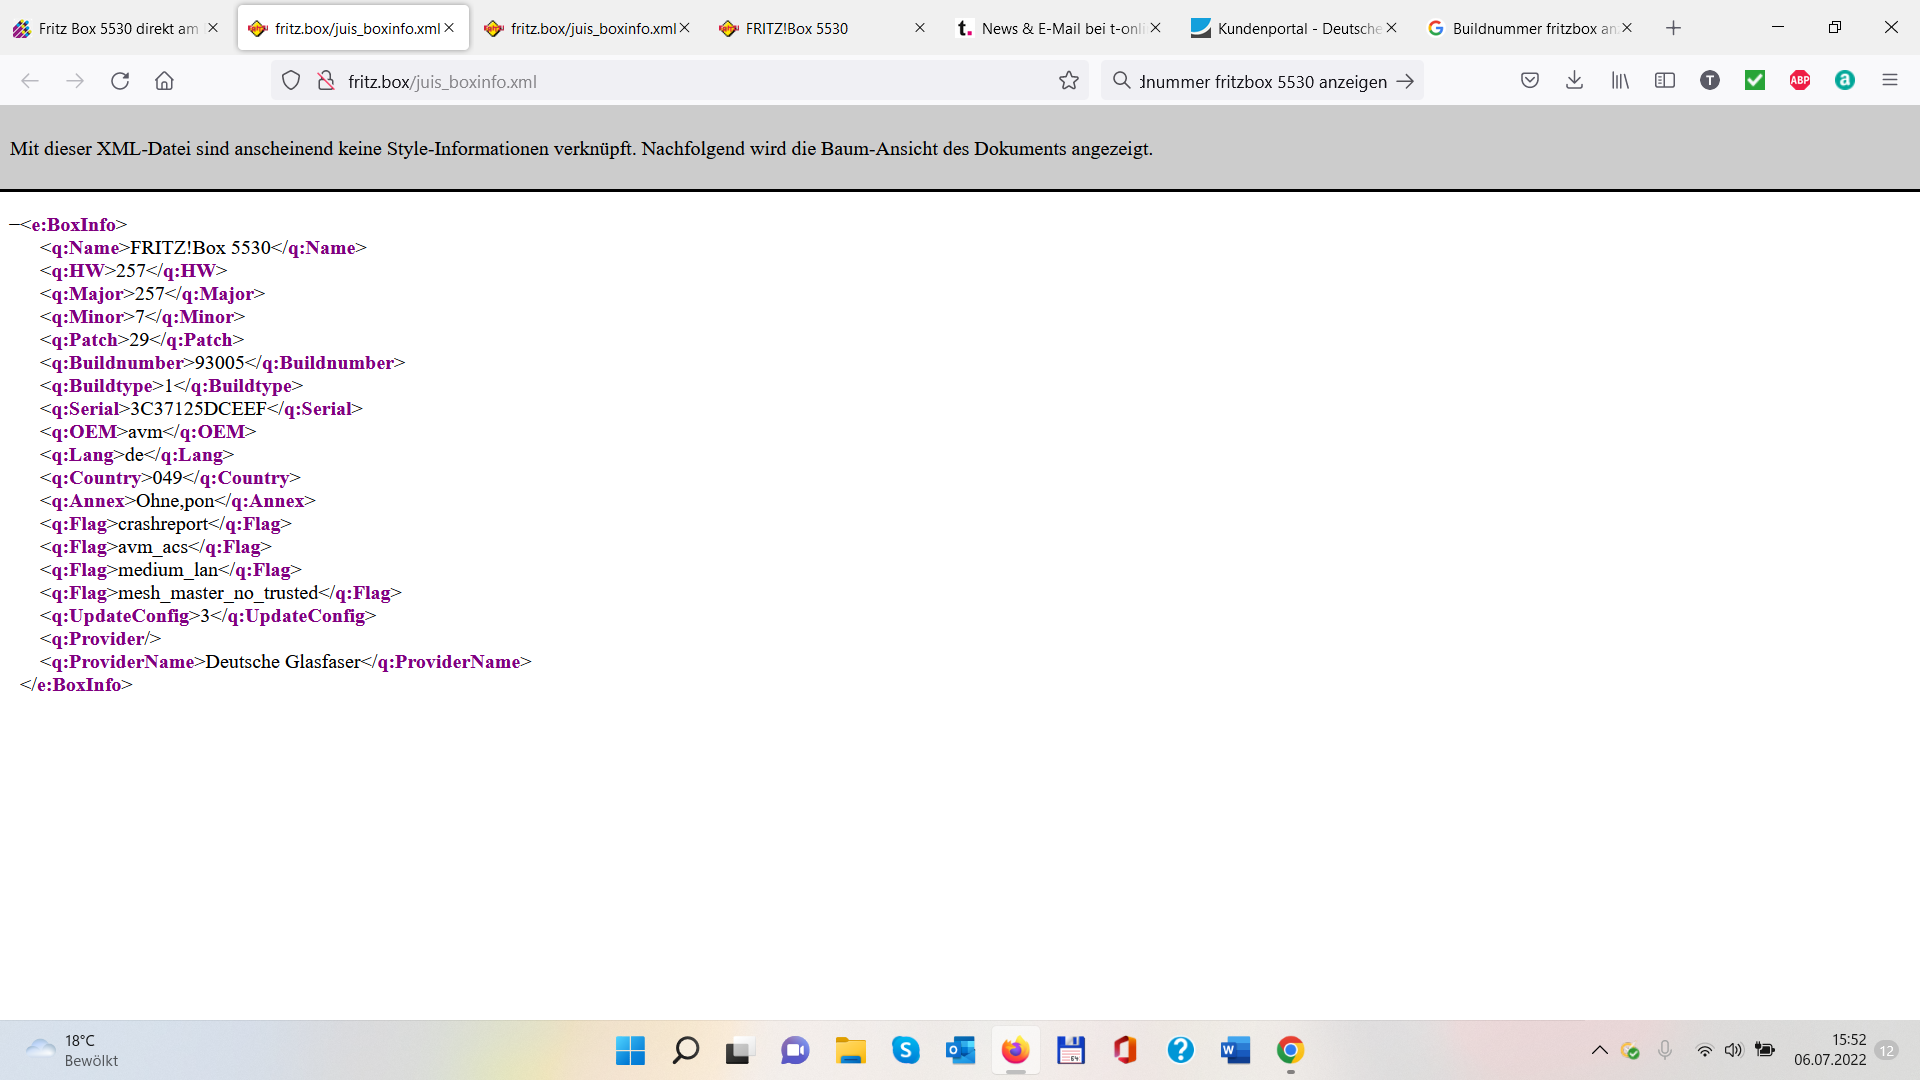Open tracking protection shield info

click(x=291, y=81)
